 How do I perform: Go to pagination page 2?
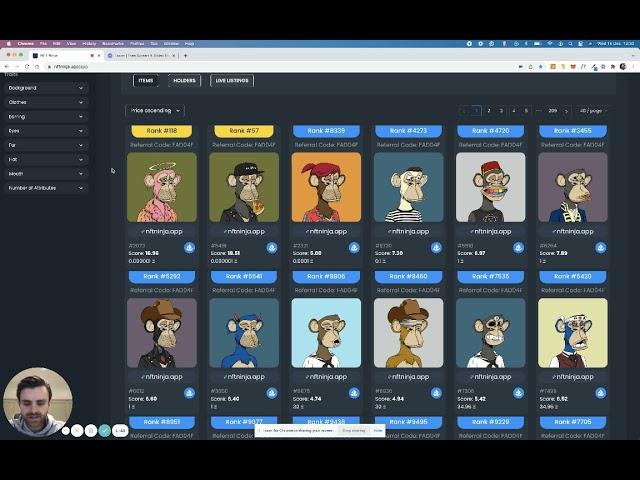coord(489,111)
